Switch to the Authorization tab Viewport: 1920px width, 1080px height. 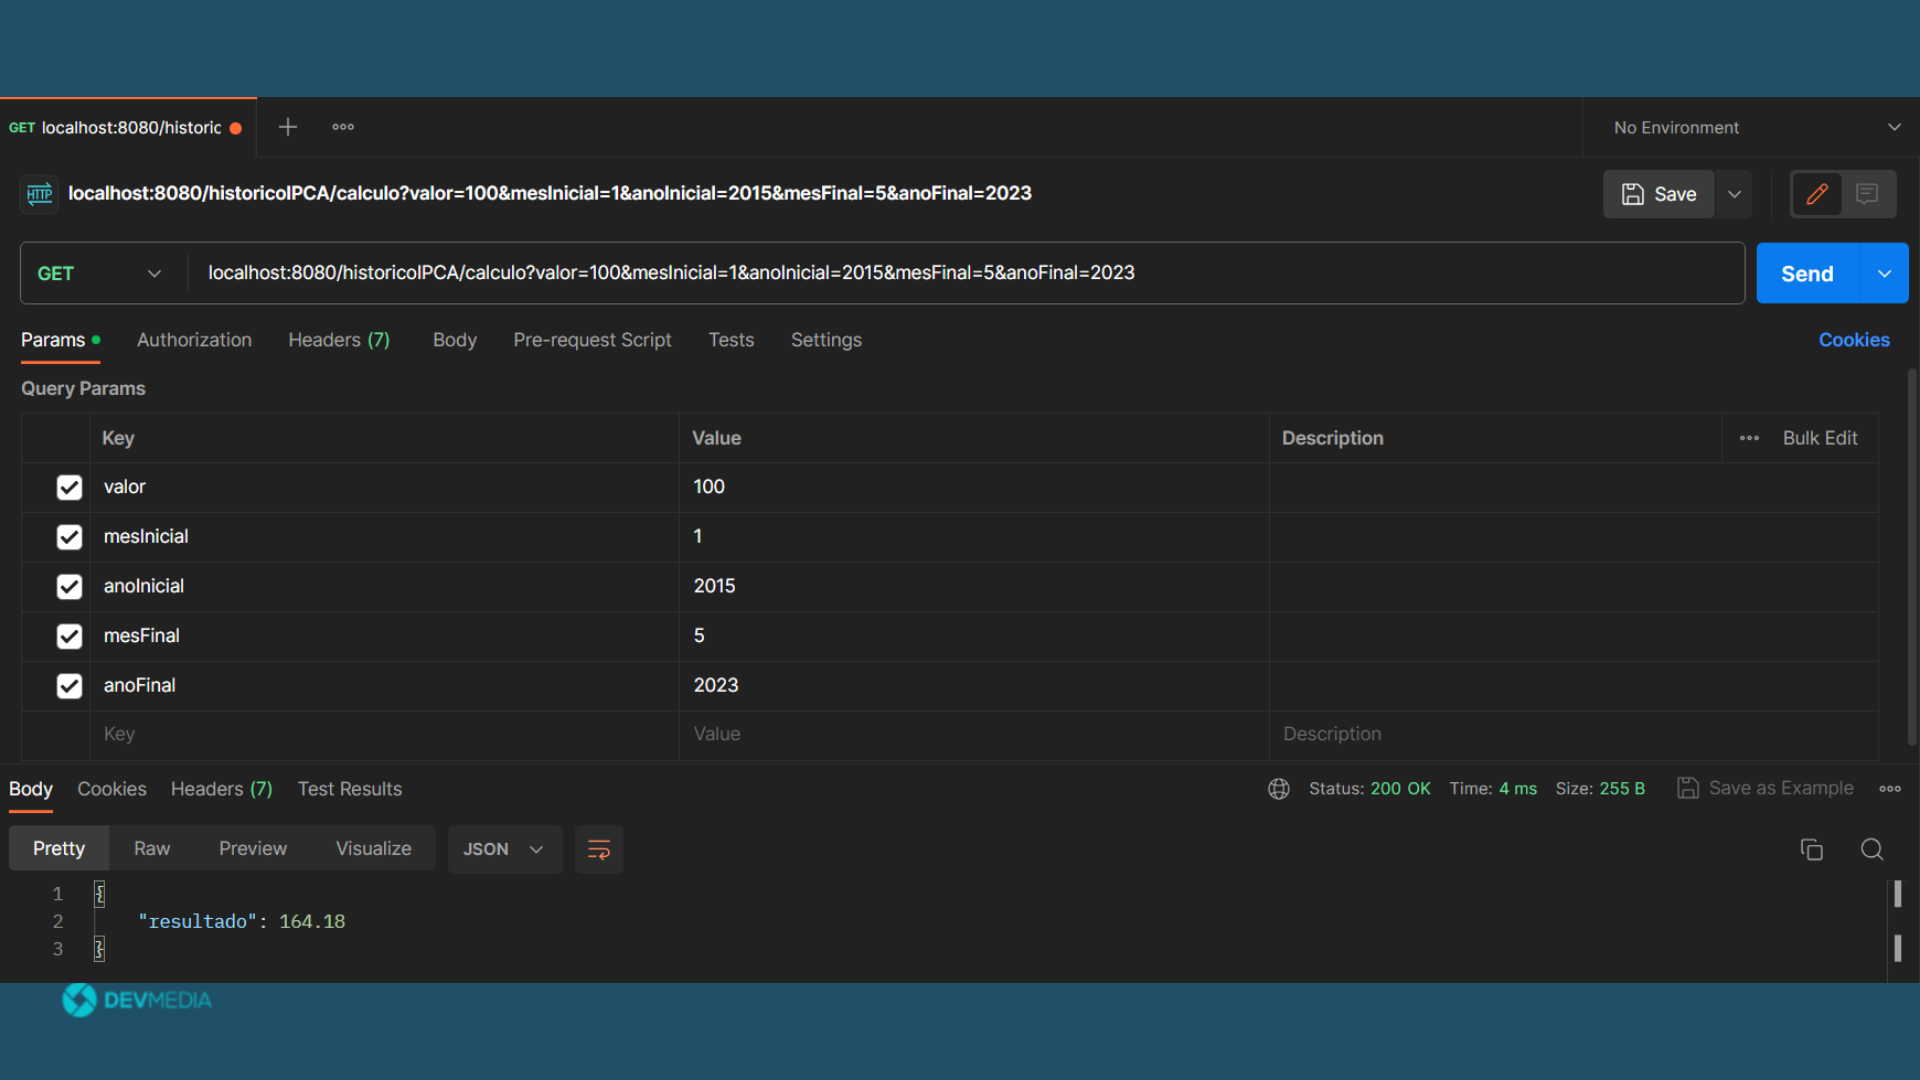(194, 340)
